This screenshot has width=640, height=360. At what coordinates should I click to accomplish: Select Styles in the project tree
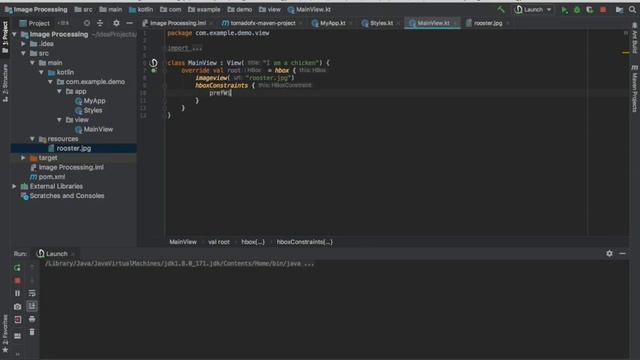[x=93, y=110]
